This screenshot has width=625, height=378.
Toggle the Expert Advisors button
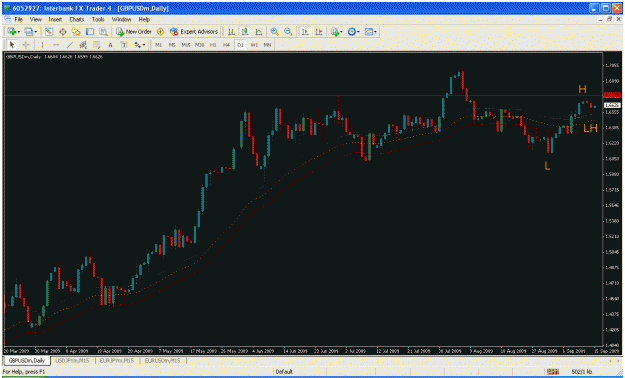(194, 32)
